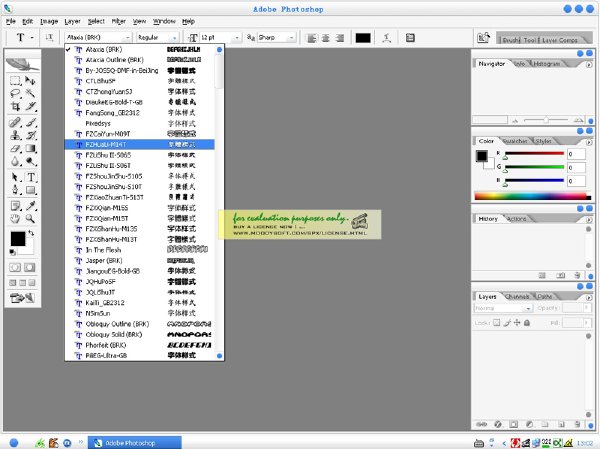Select the Brush tool
The image size is (600, 449).
(x=30, y=122)
